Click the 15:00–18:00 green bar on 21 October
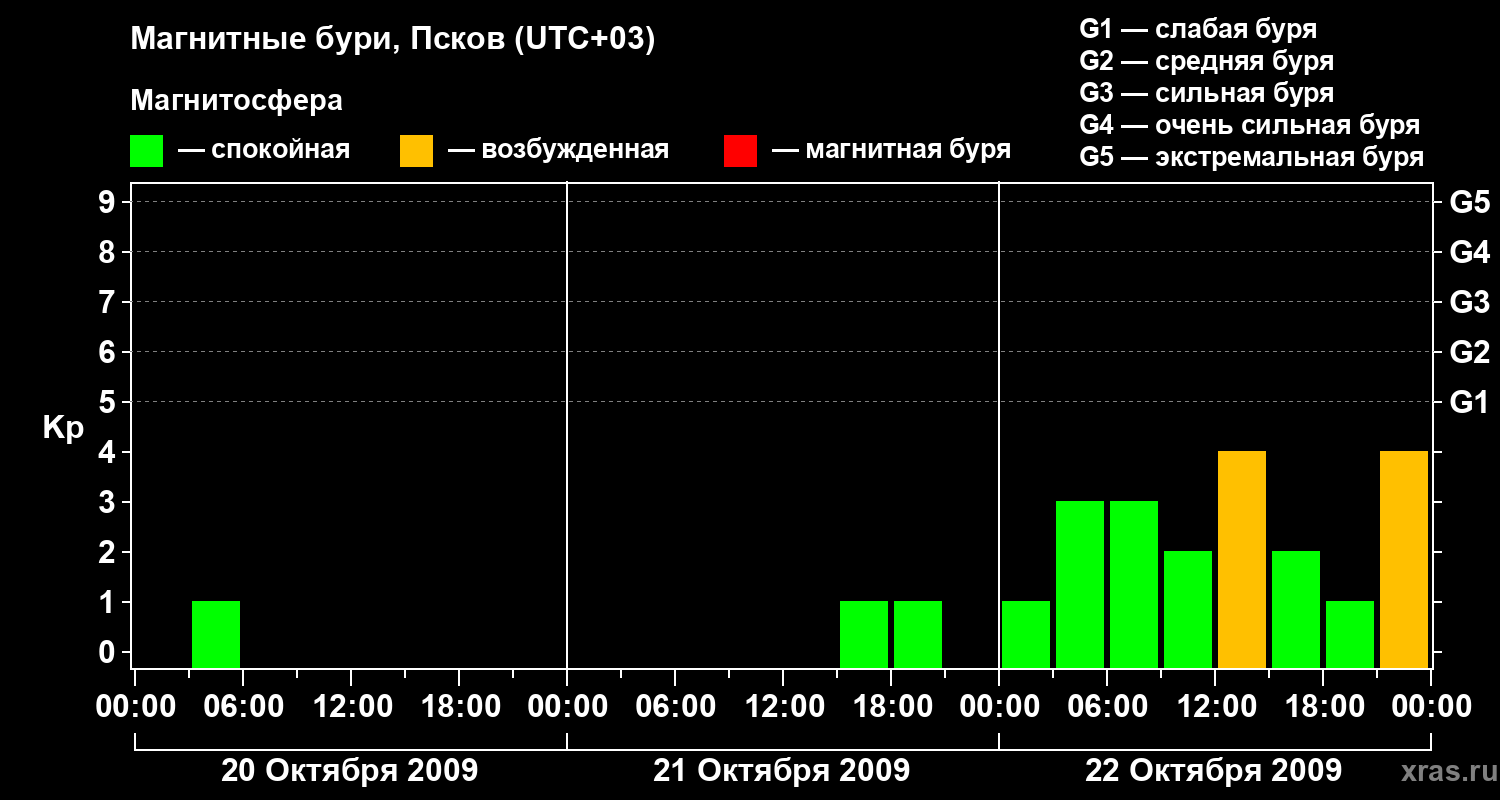This screenshot has width=1500, height=800. point(864,635)
